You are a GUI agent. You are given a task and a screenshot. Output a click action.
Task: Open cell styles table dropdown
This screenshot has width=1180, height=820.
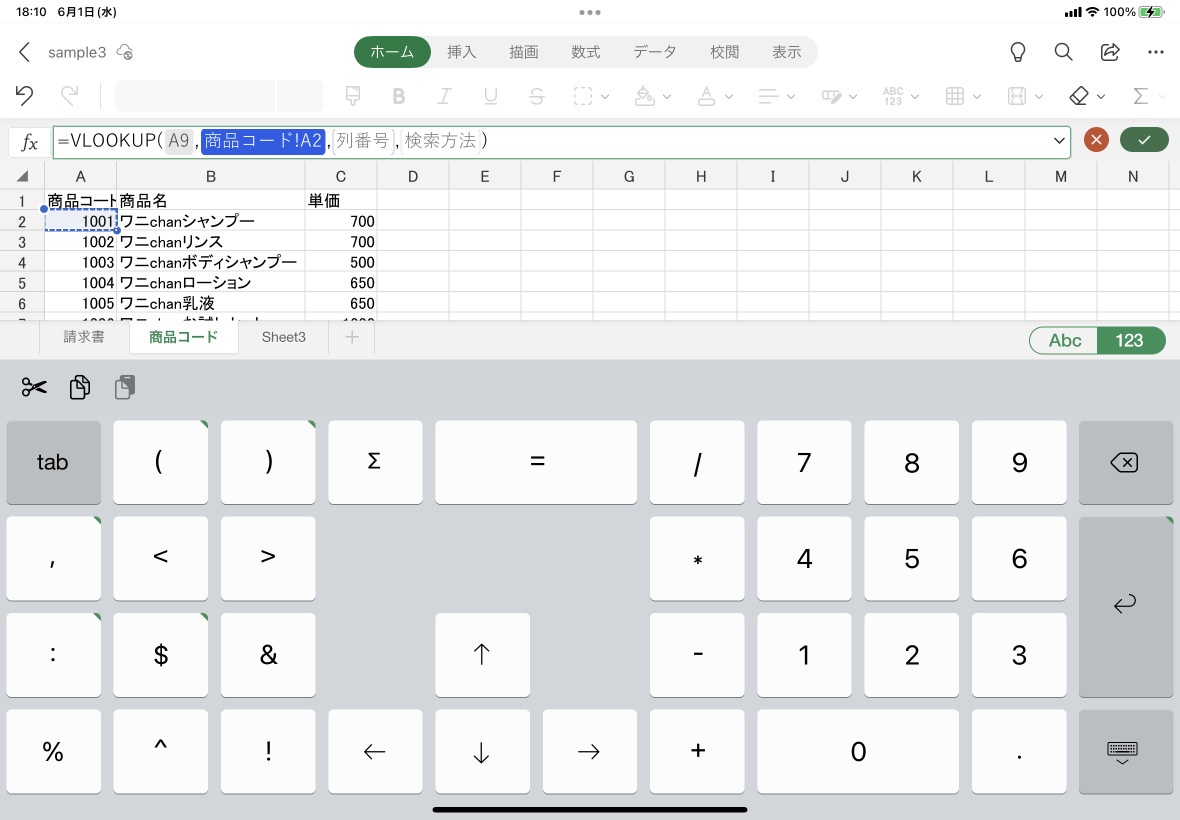click(963, 96)
